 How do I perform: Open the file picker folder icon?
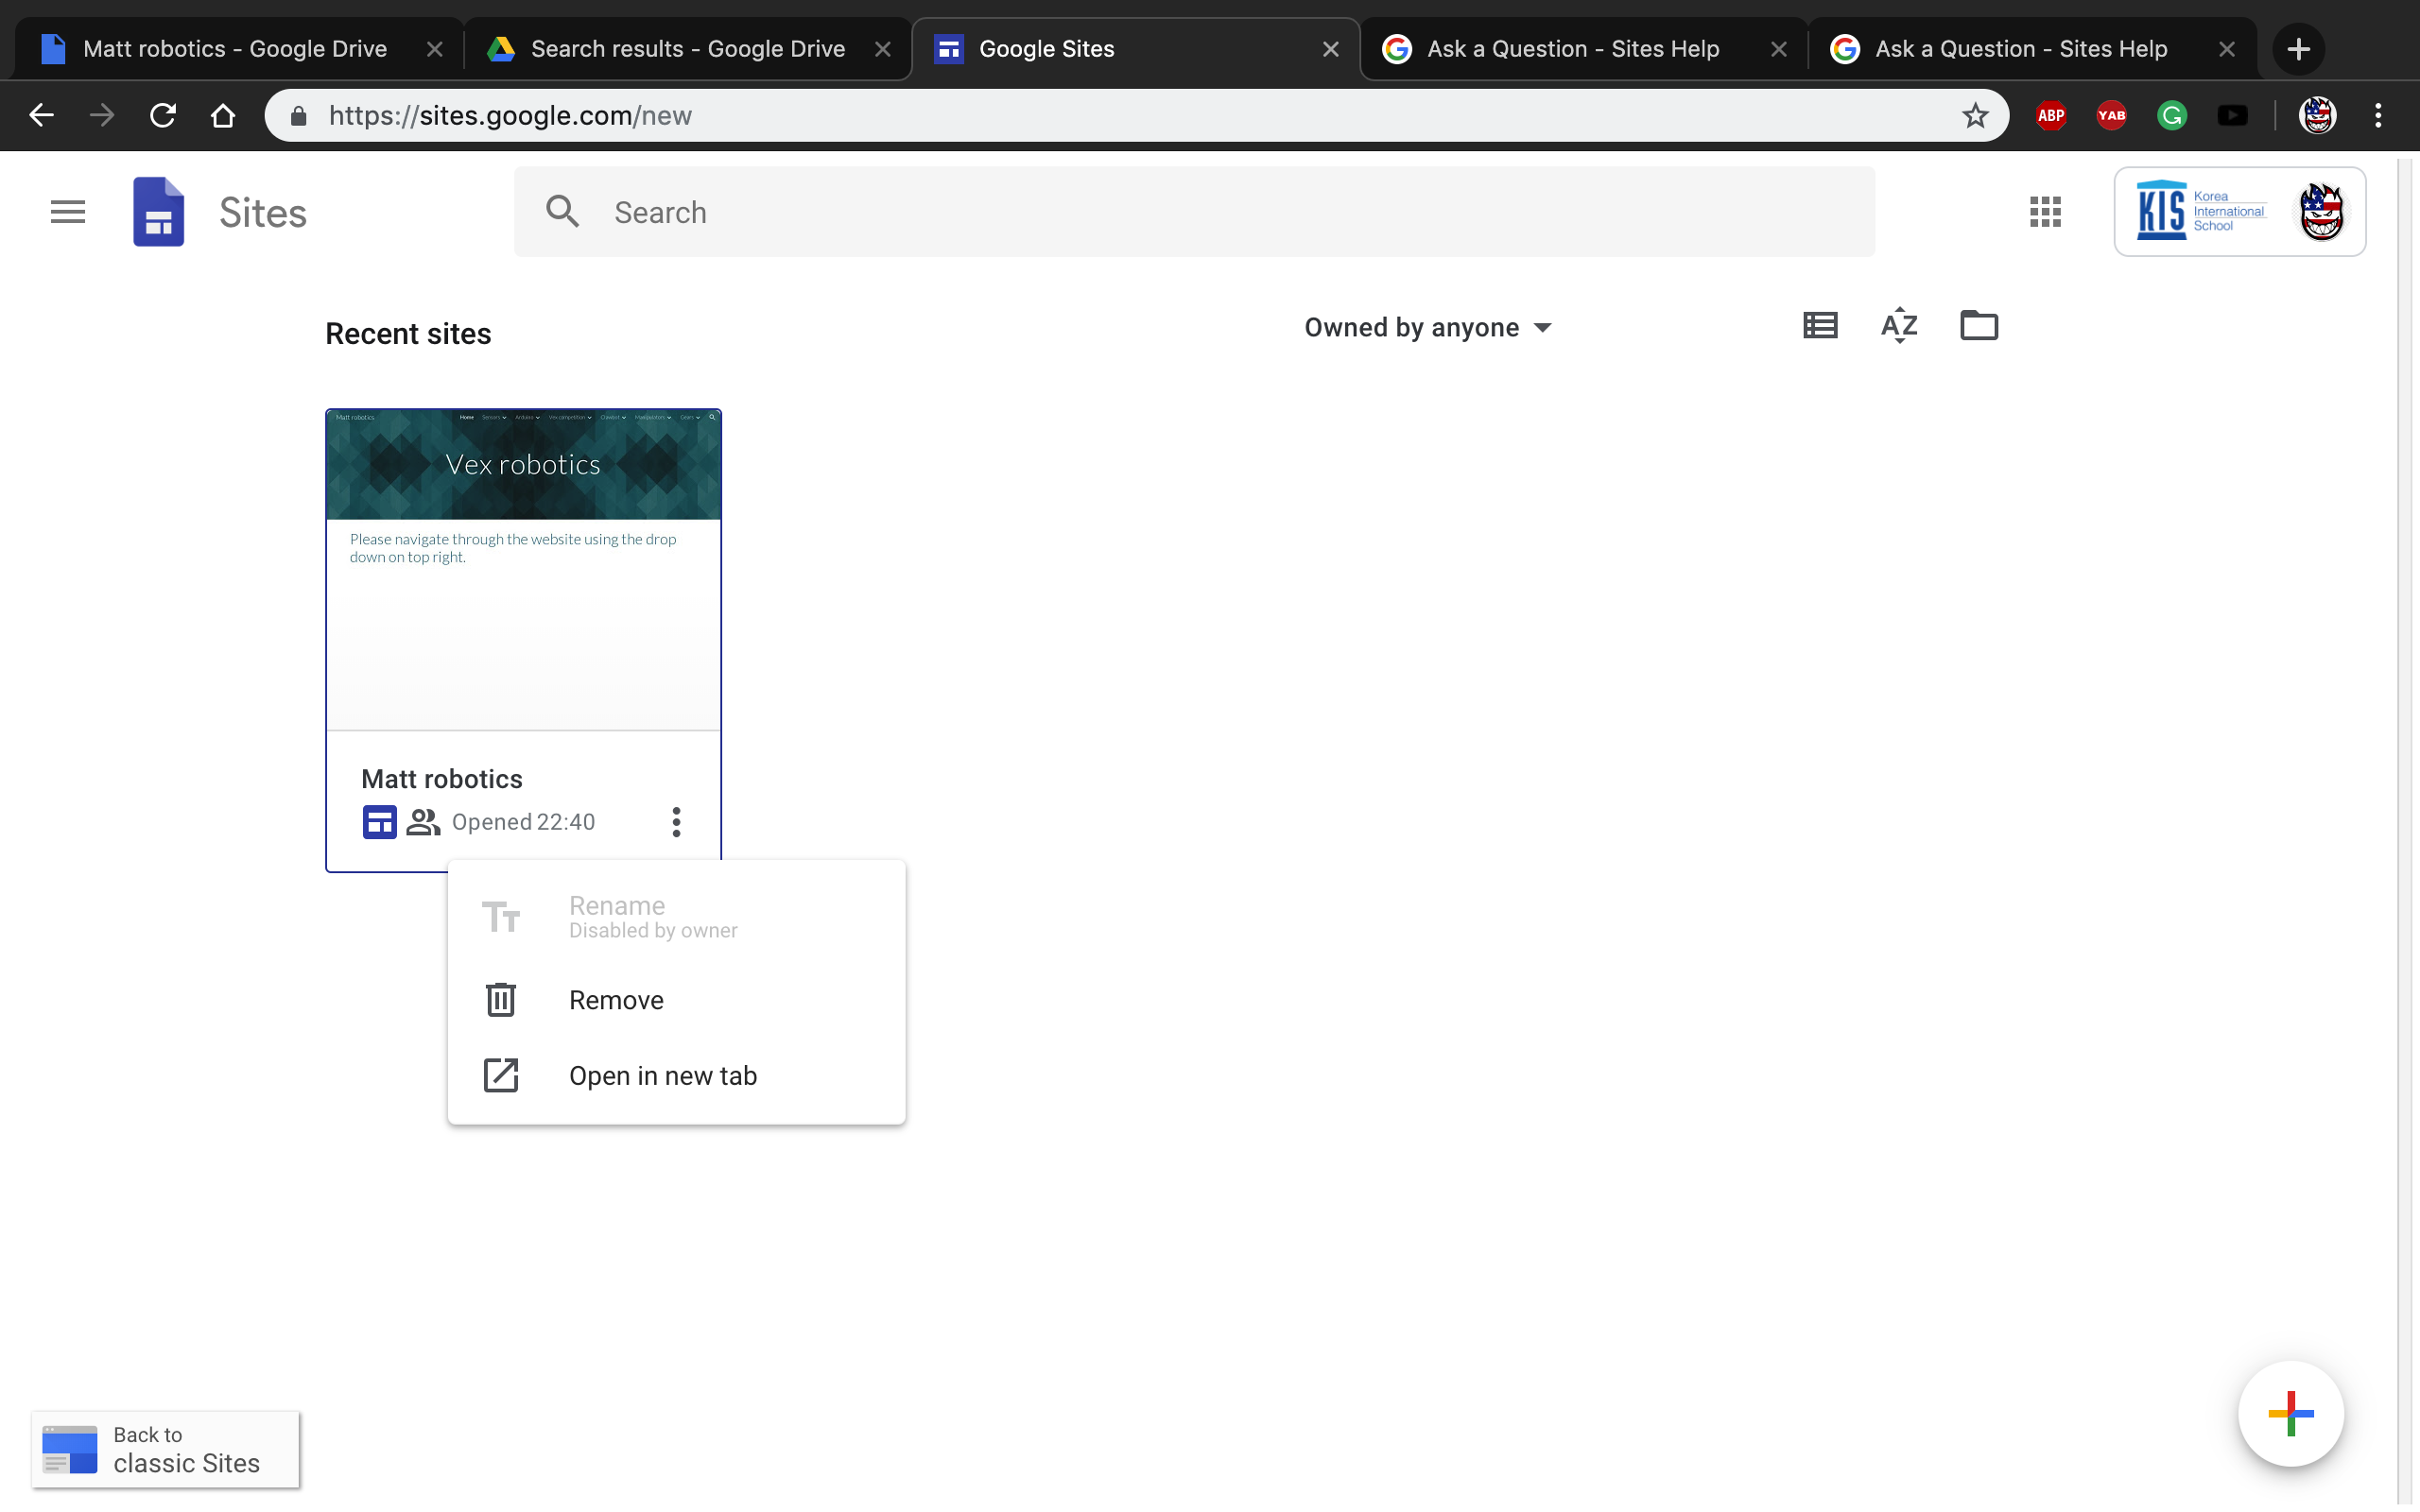1978,326
